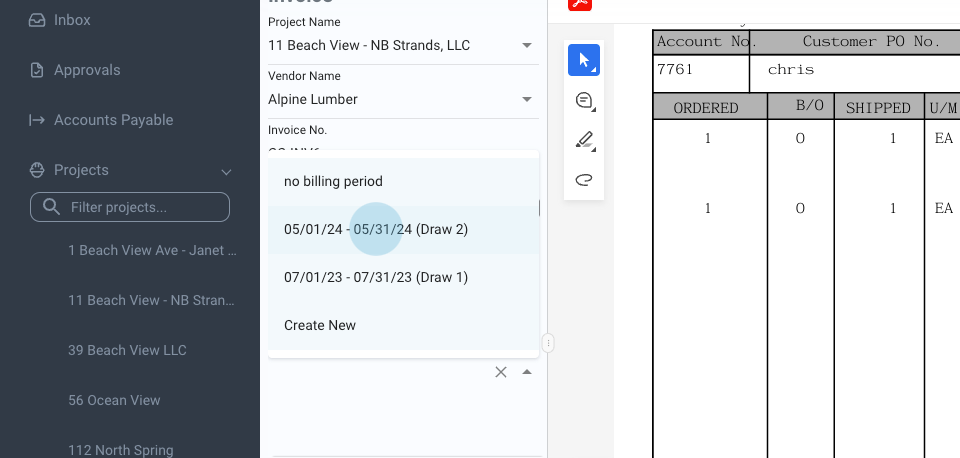Open the Vendor Name dropdown arrow
960x458 pixels.
527,99
